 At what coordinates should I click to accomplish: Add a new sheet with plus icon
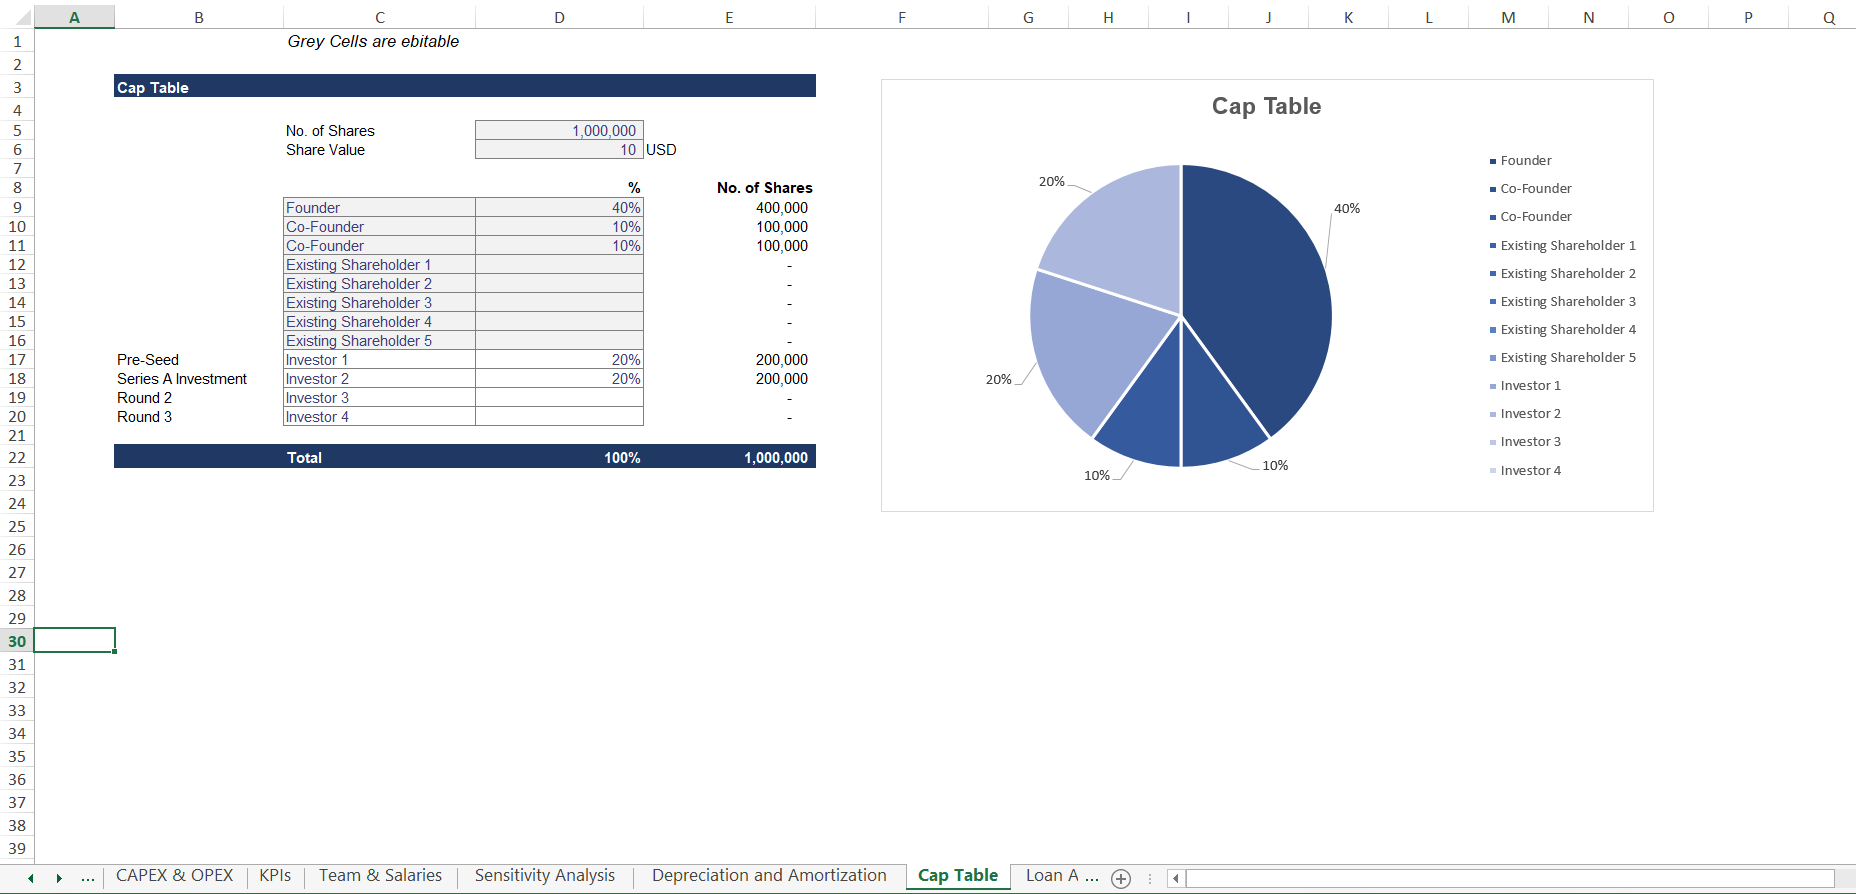tap(1121, 879)
